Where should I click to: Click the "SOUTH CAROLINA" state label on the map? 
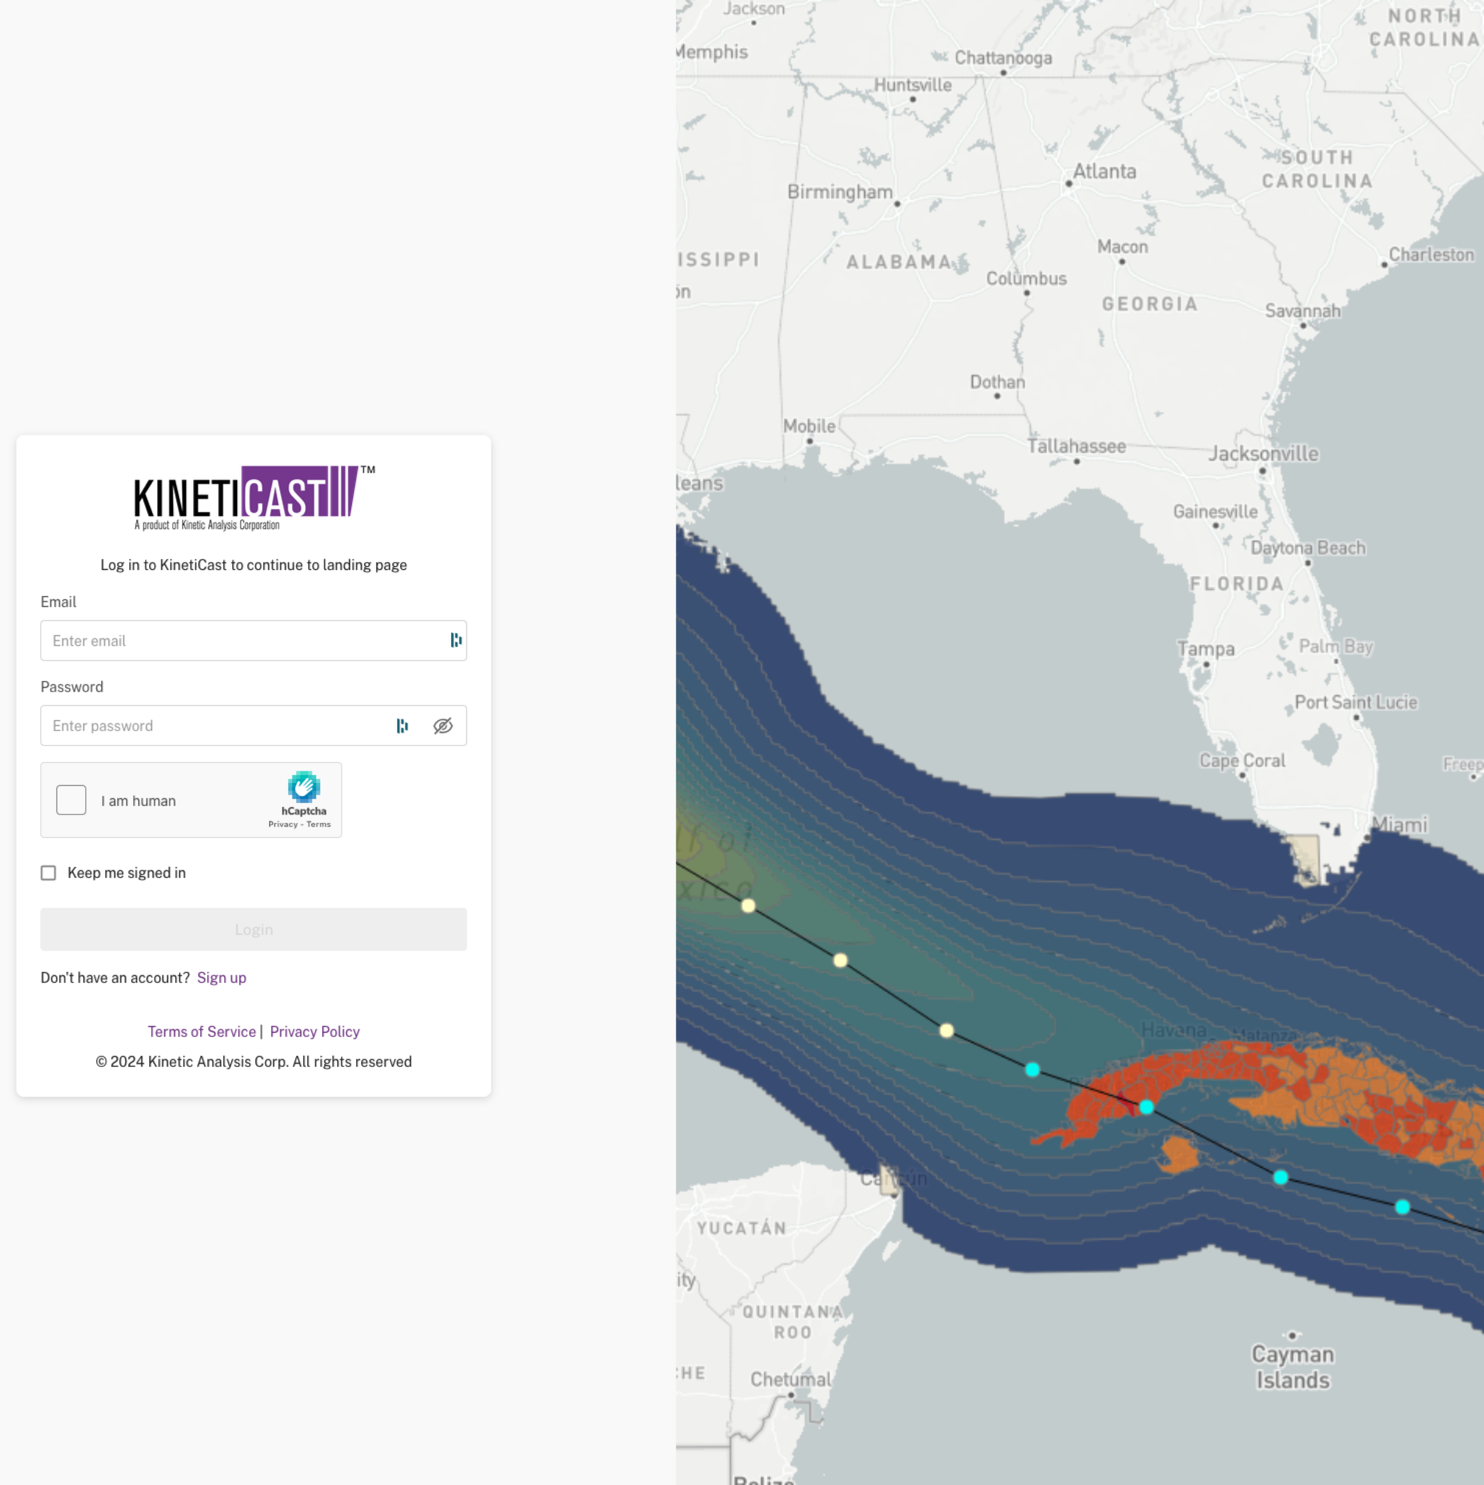[x=1317, y=169]
